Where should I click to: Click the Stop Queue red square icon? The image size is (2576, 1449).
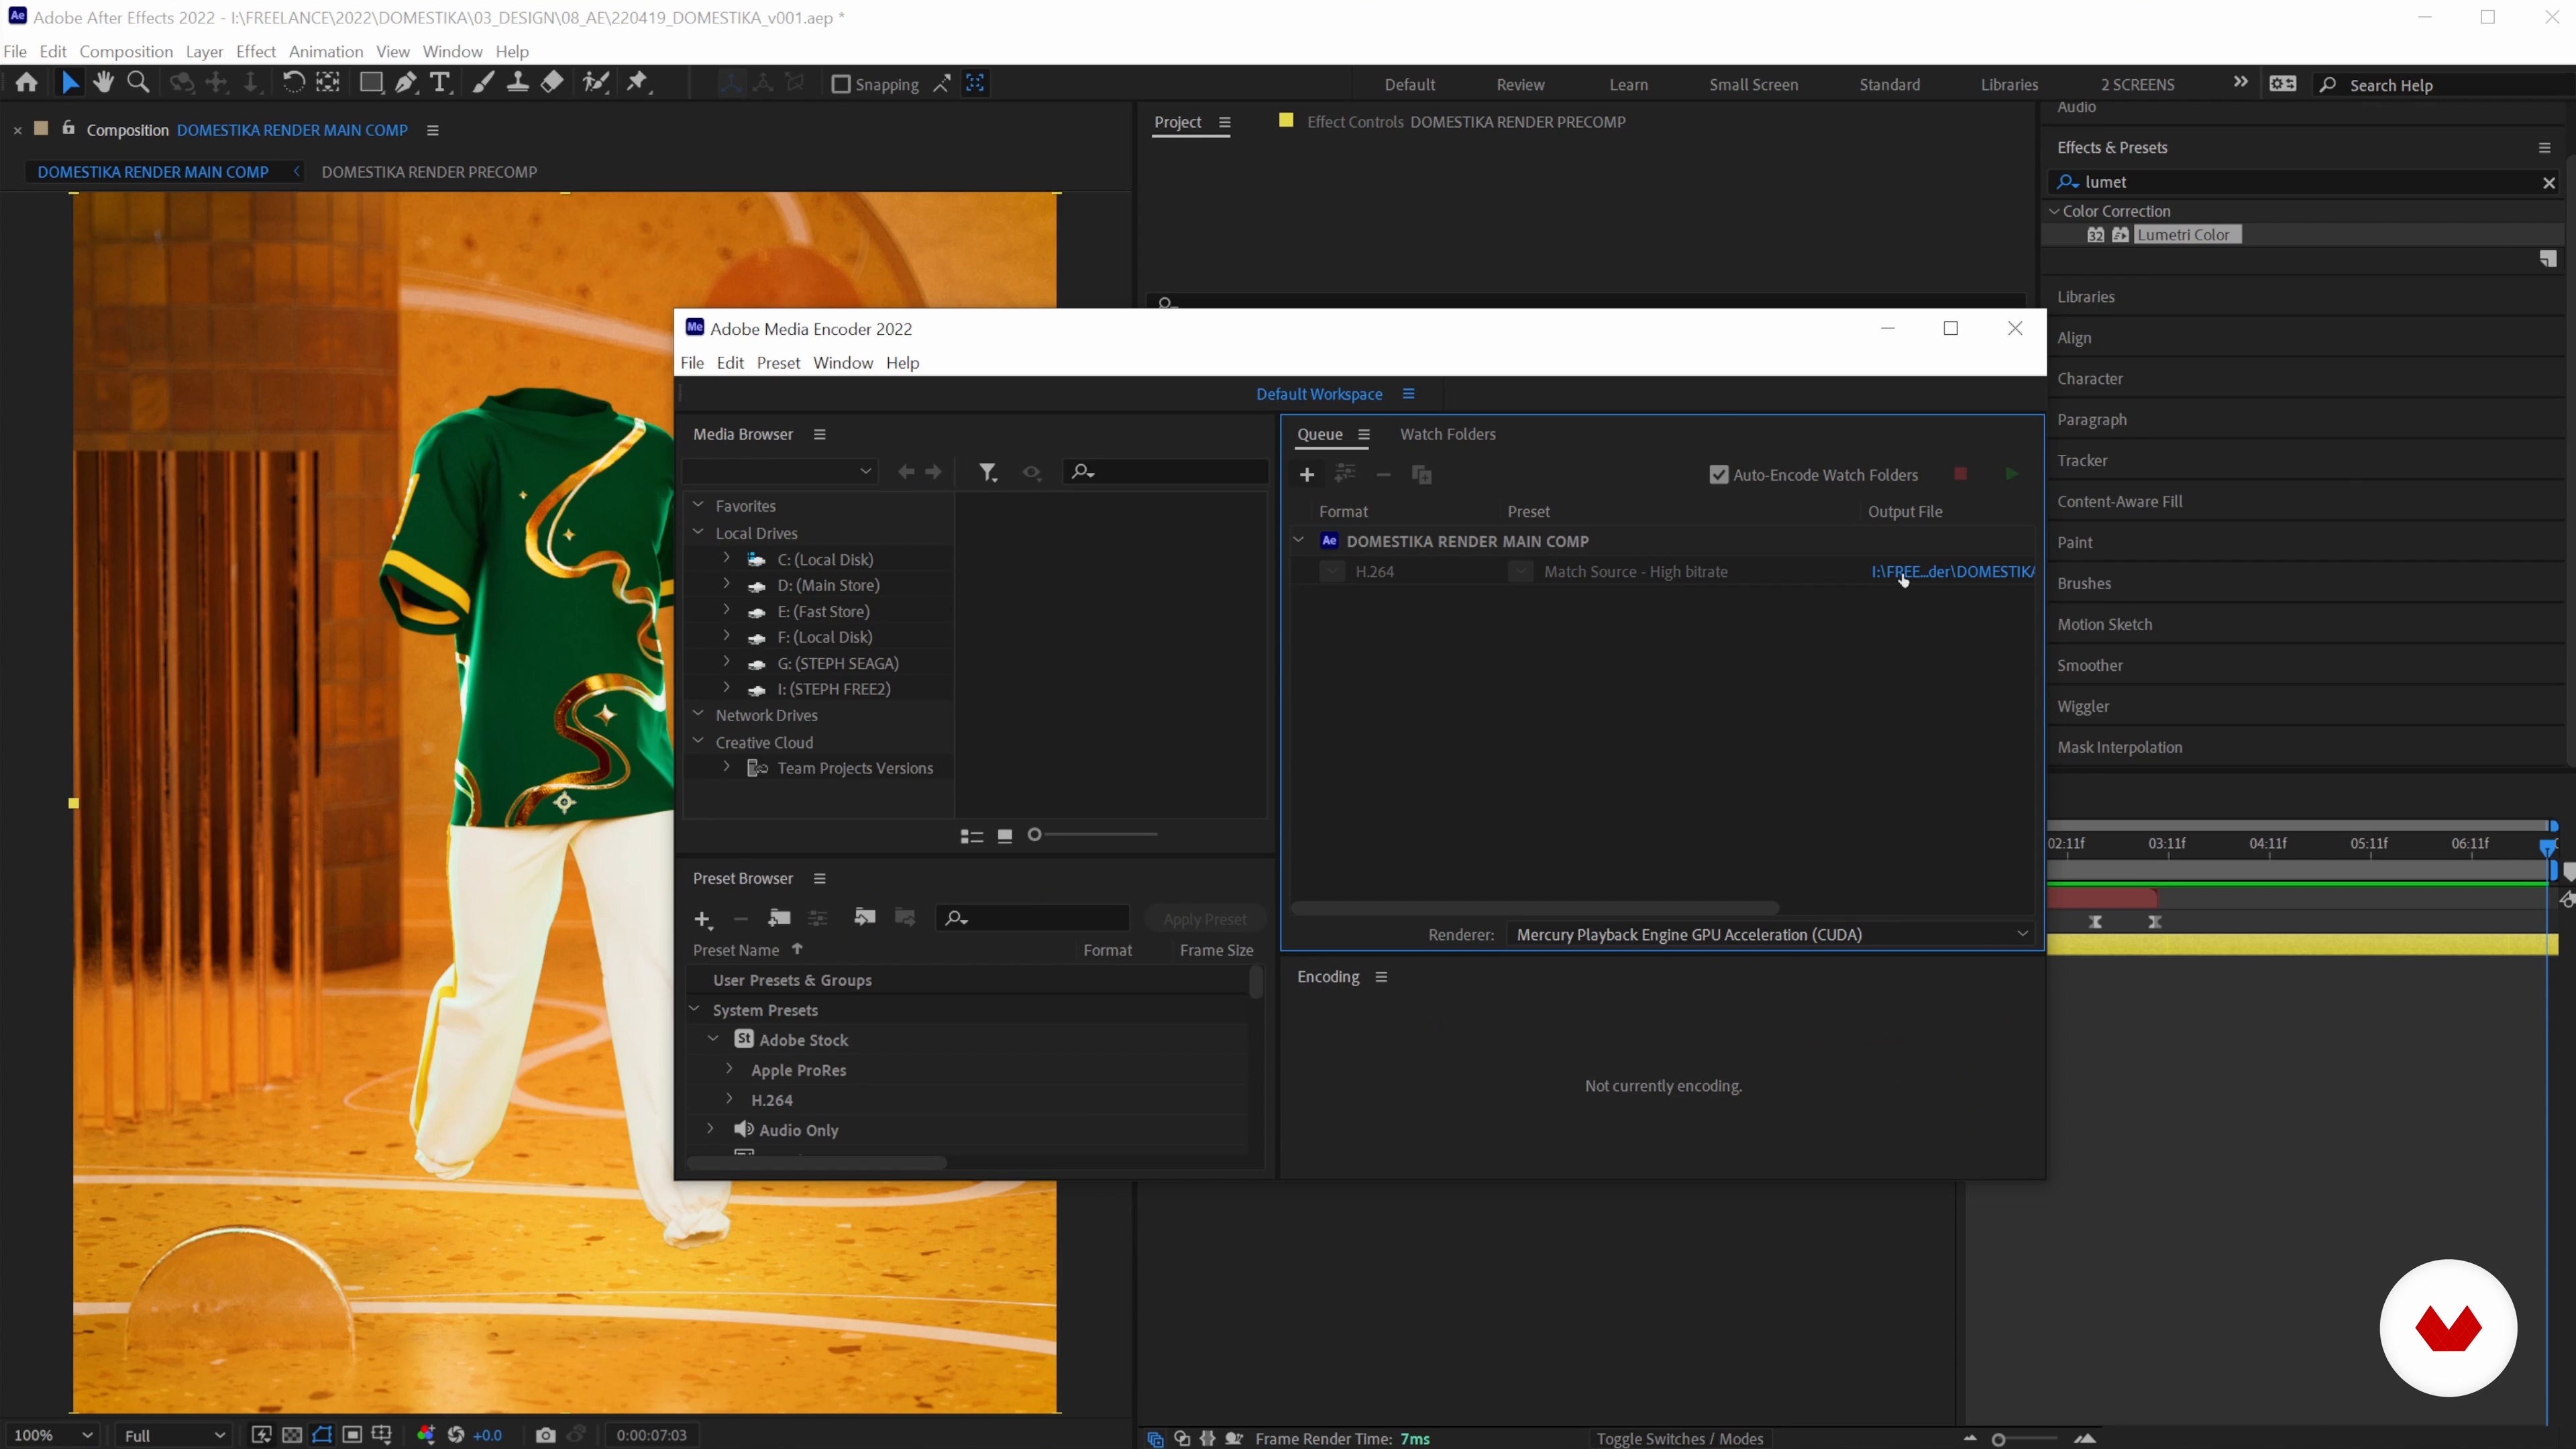(x=1960, y=475)
